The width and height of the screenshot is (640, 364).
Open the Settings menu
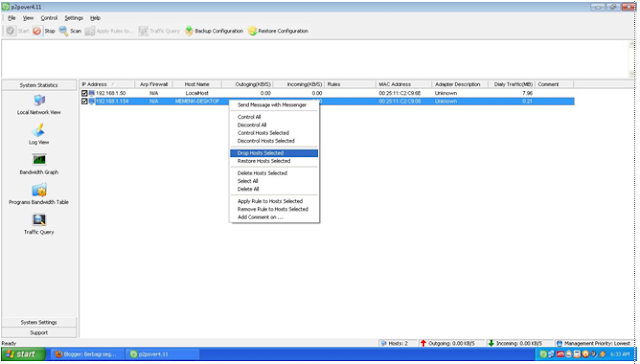pos(74,18)
